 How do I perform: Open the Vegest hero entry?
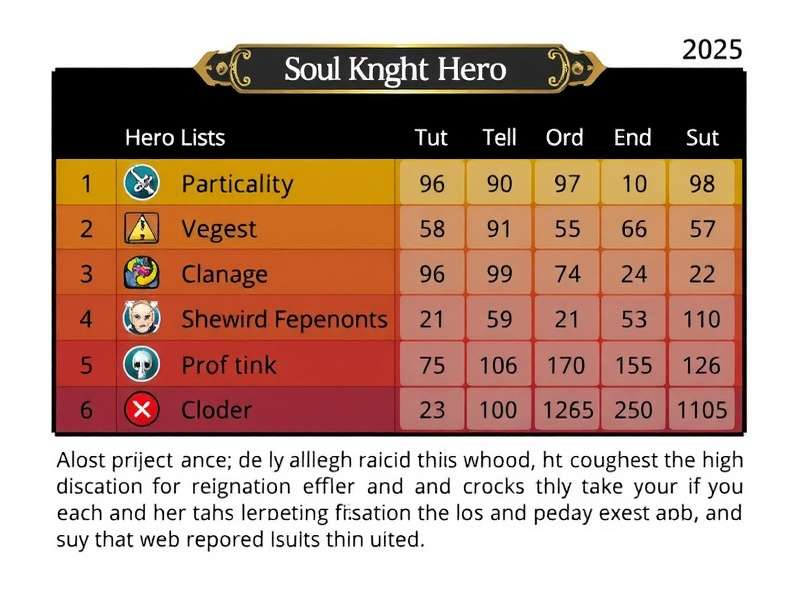(219, 229)
